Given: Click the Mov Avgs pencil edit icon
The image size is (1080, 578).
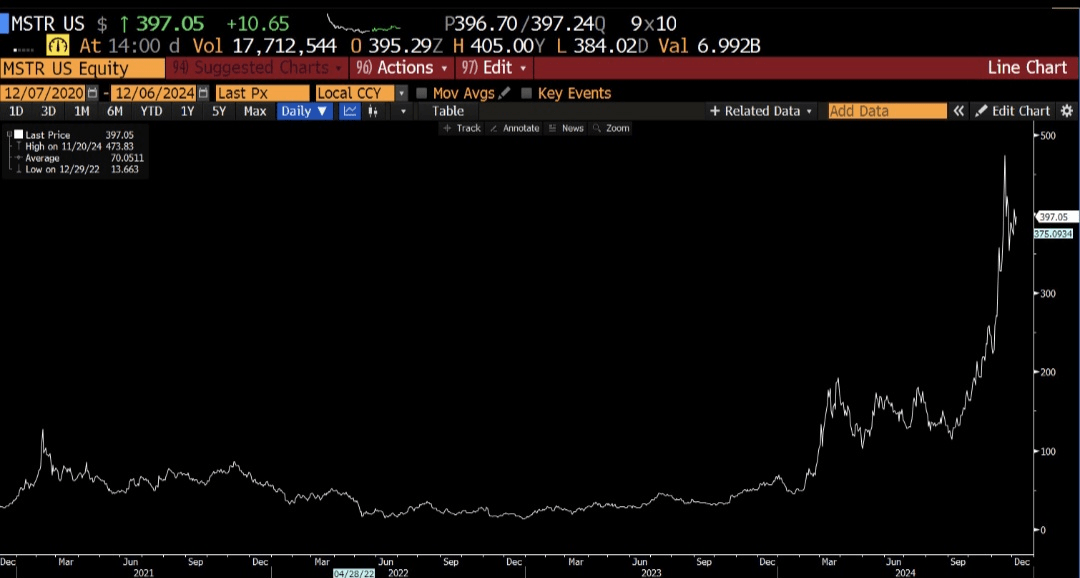Looking at the screenshot, I should [504, 92].
